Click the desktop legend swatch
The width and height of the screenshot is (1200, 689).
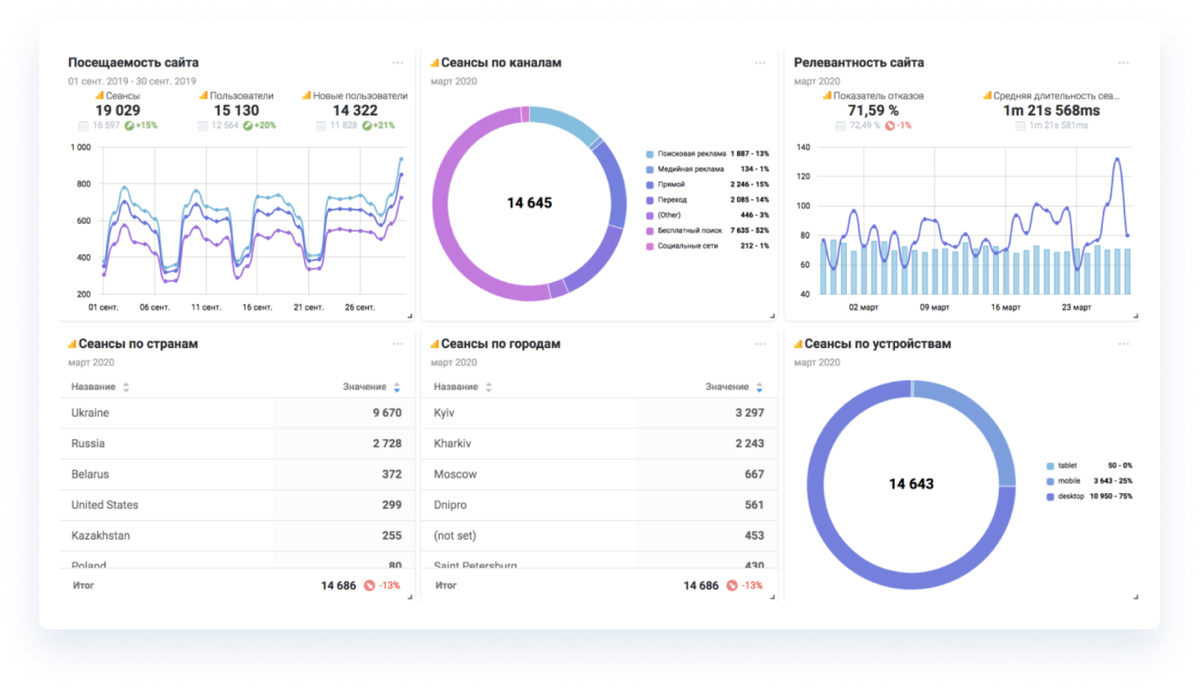click(x=1050, y=496)
